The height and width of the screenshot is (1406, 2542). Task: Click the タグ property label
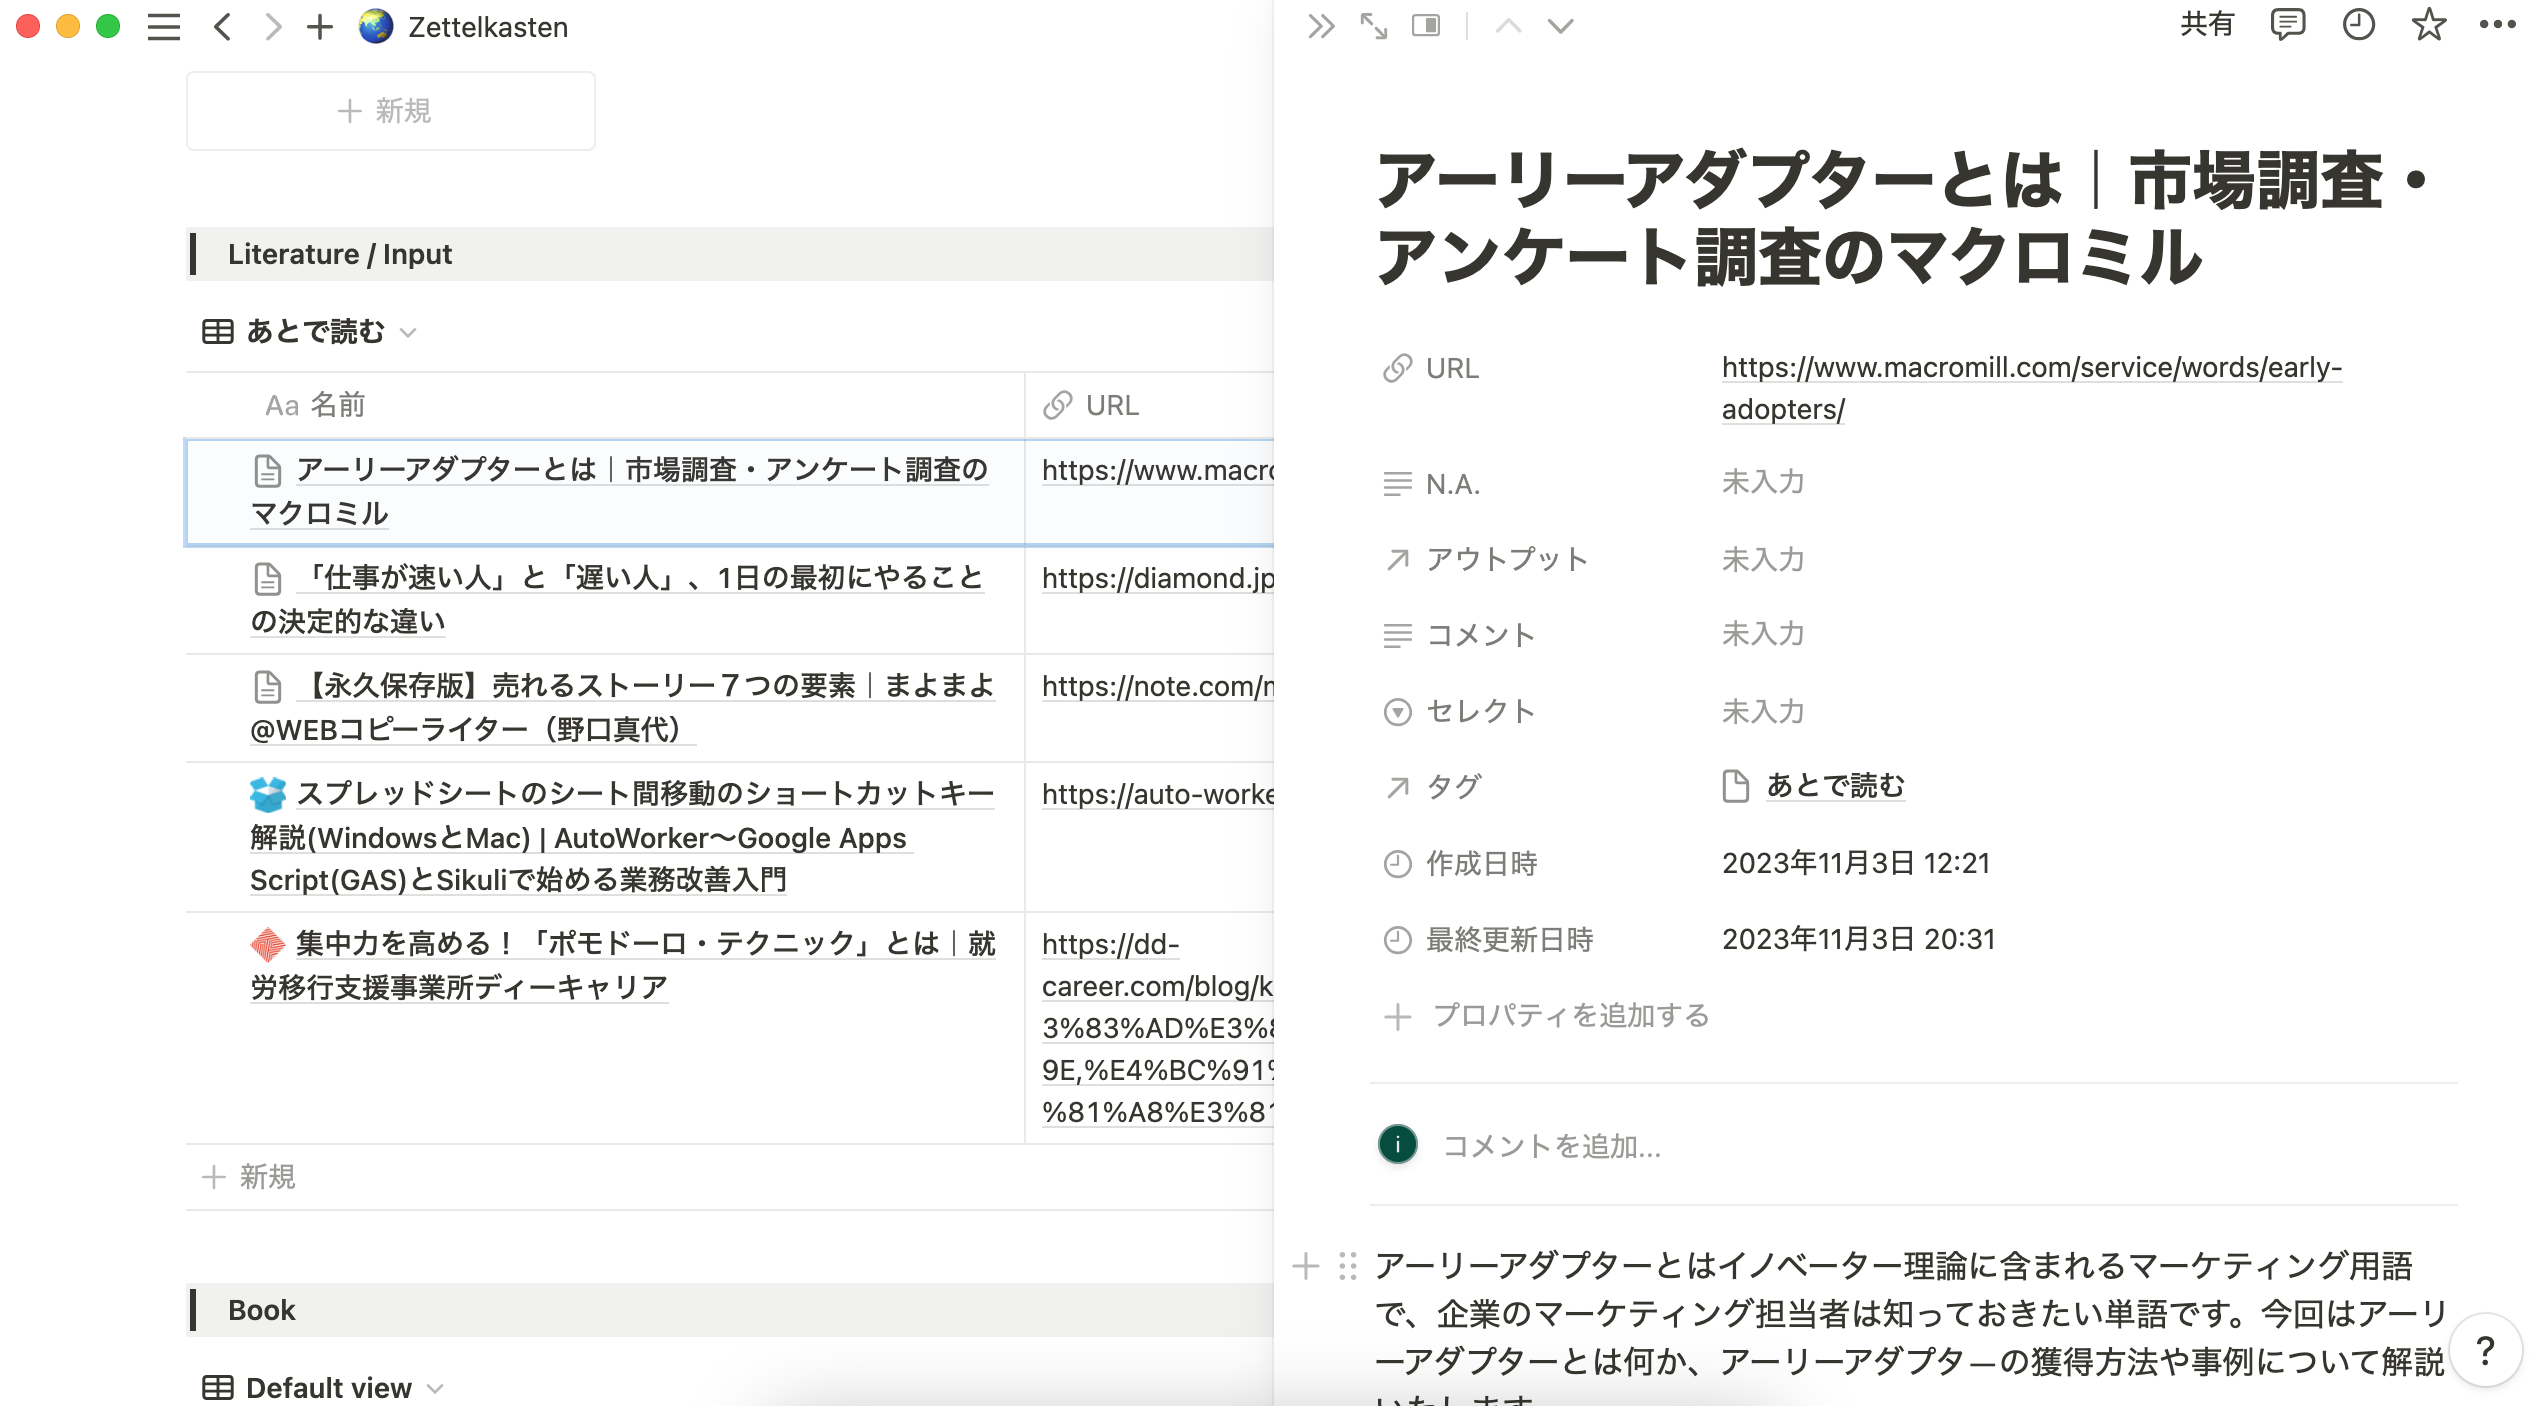tap(1454, 787)
